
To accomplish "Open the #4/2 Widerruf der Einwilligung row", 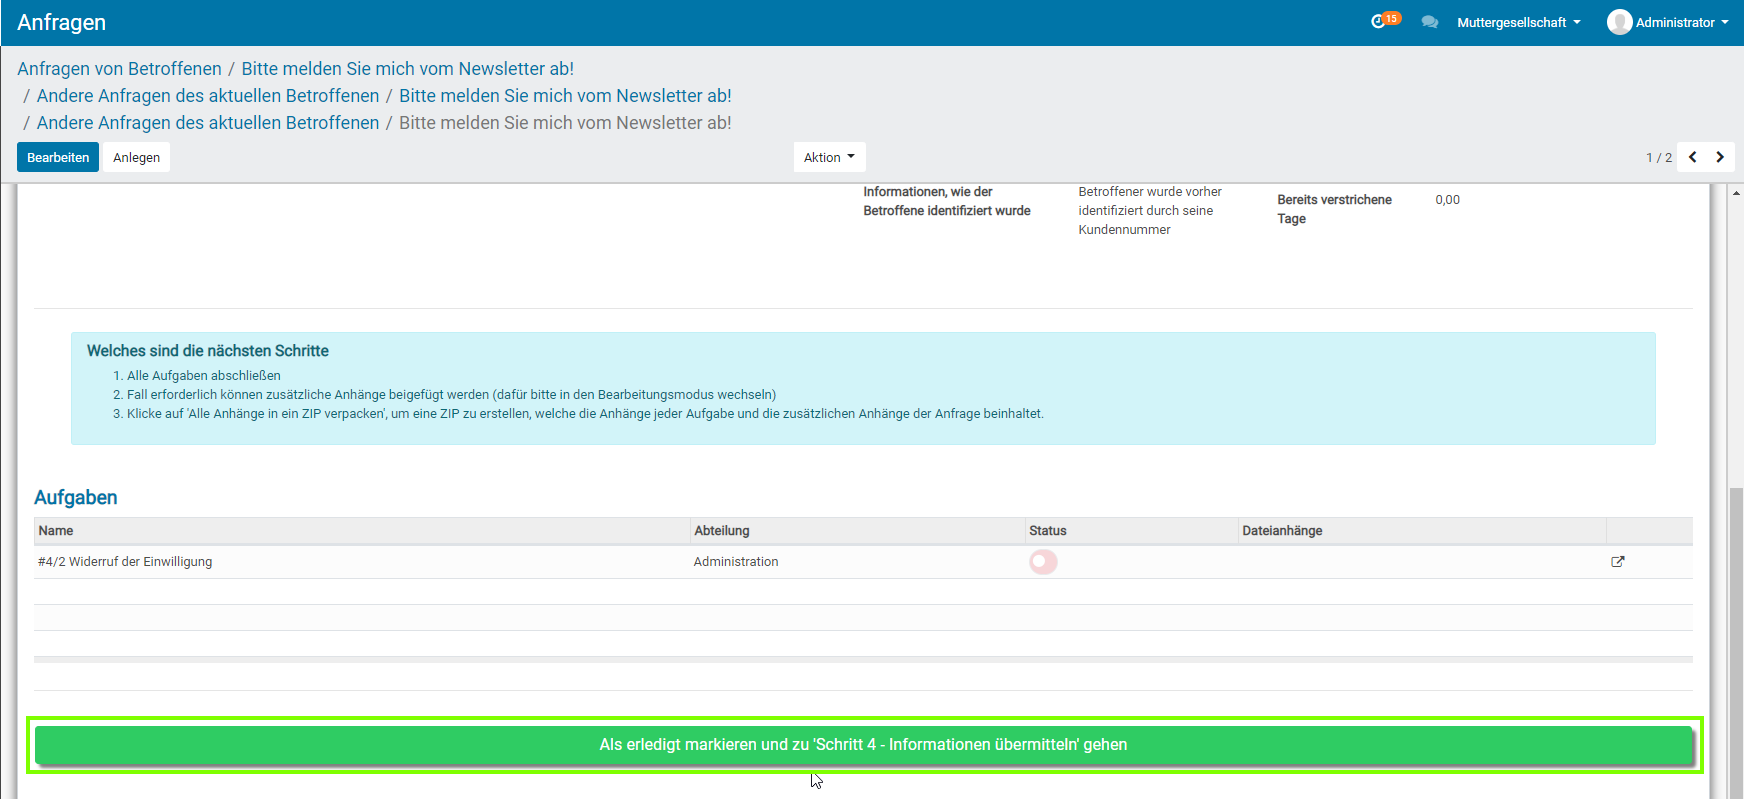I will pyautogui.click(x=125, y=562).
